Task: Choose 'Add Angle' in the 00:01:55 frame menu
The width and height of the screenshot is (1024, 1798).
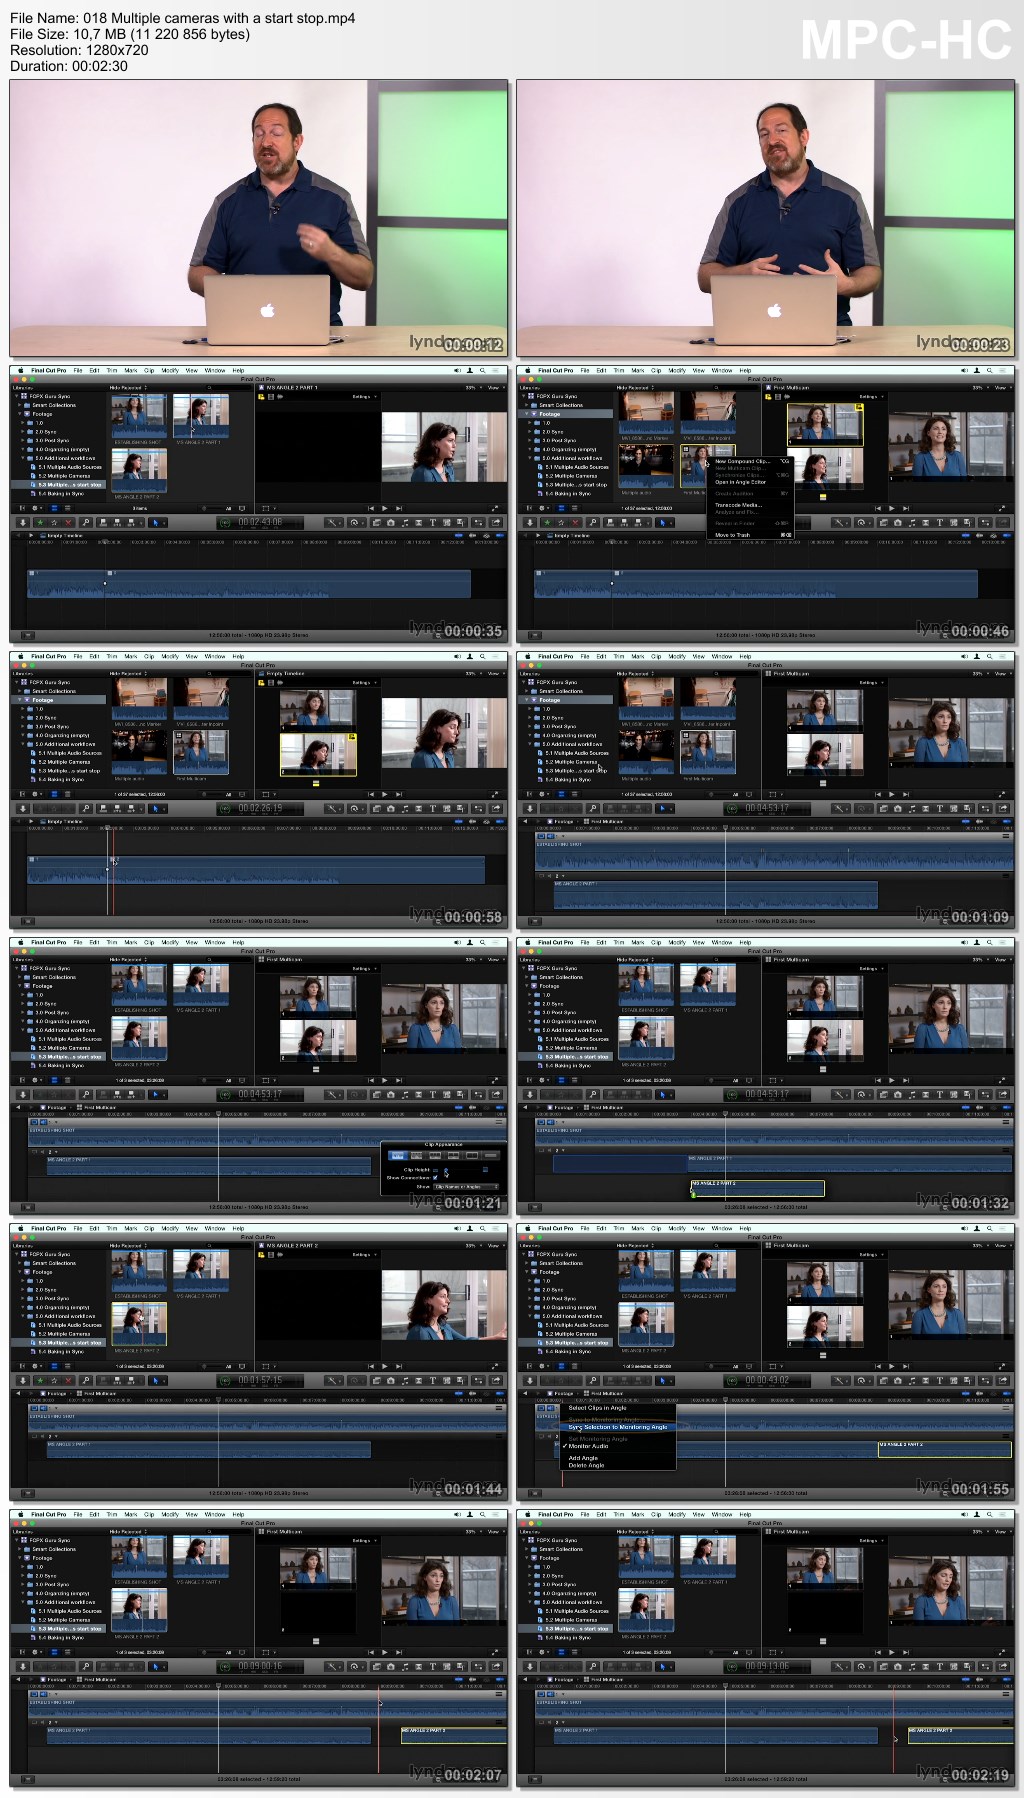Action: click(x=583, y=1458)
